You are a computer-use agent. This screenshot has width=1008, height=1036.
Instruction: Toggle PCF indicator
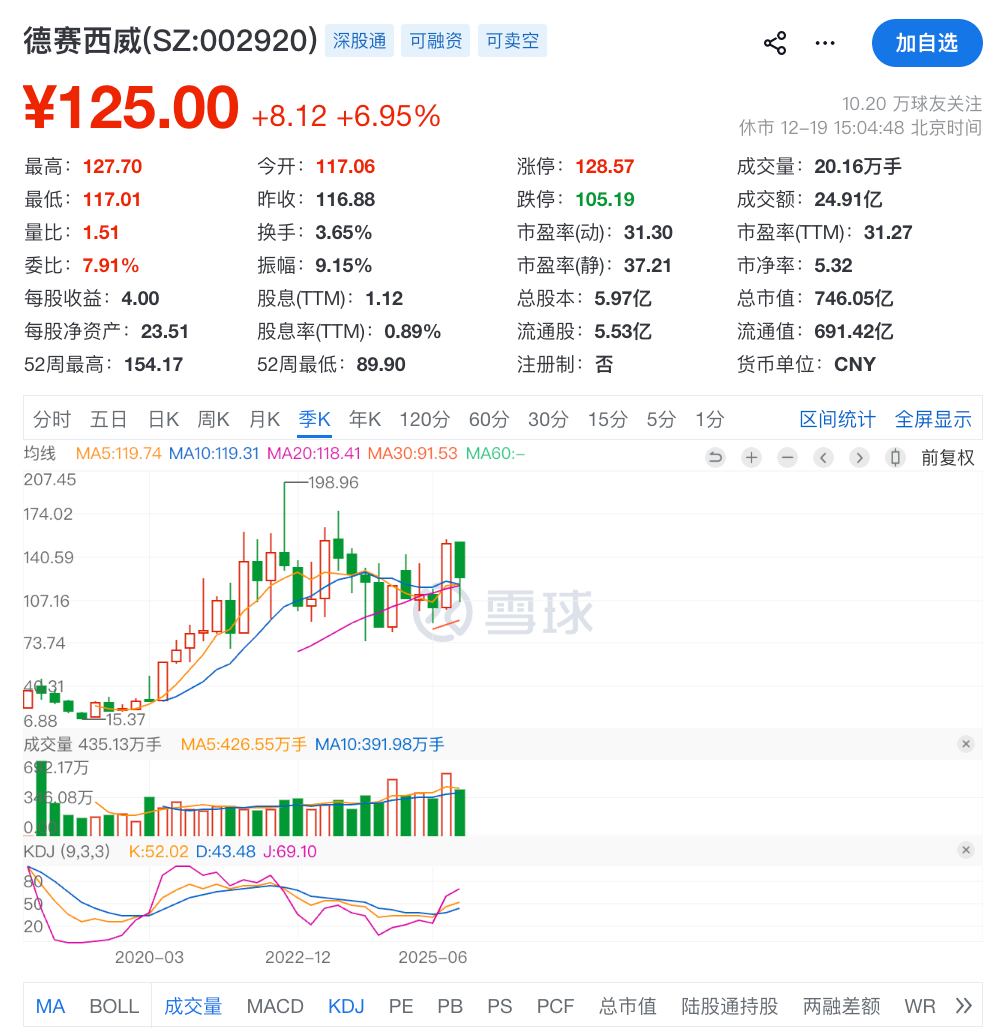555,1006
